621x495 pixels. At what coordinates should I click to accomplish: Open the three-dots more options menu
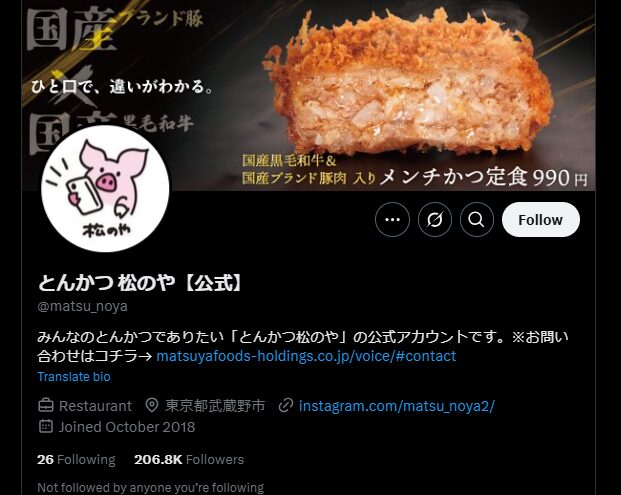click(x=392, y=219)
